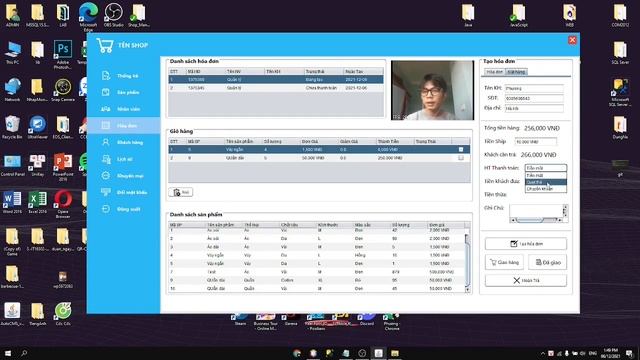This screenshot has width=640, height=360.
Task: Open Microsoft Edge desktop shortcut
Action: tap(88, 16)
